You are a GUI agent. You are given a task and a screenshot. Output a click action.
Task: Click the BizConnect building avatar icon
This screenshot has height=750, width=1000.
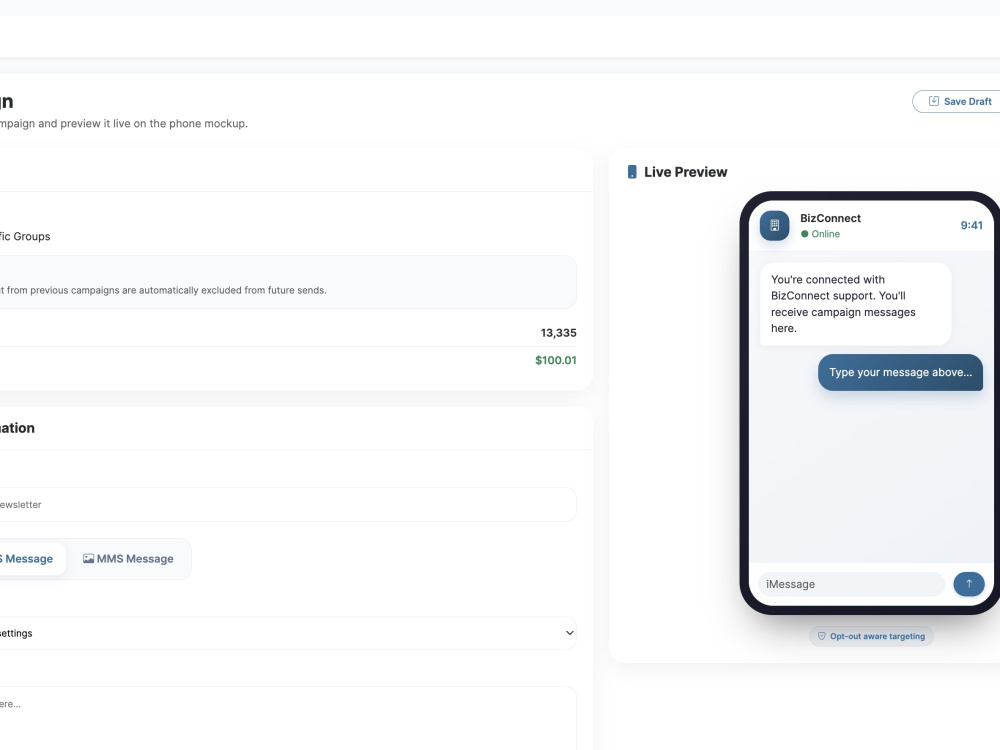[x=774, y=225]
